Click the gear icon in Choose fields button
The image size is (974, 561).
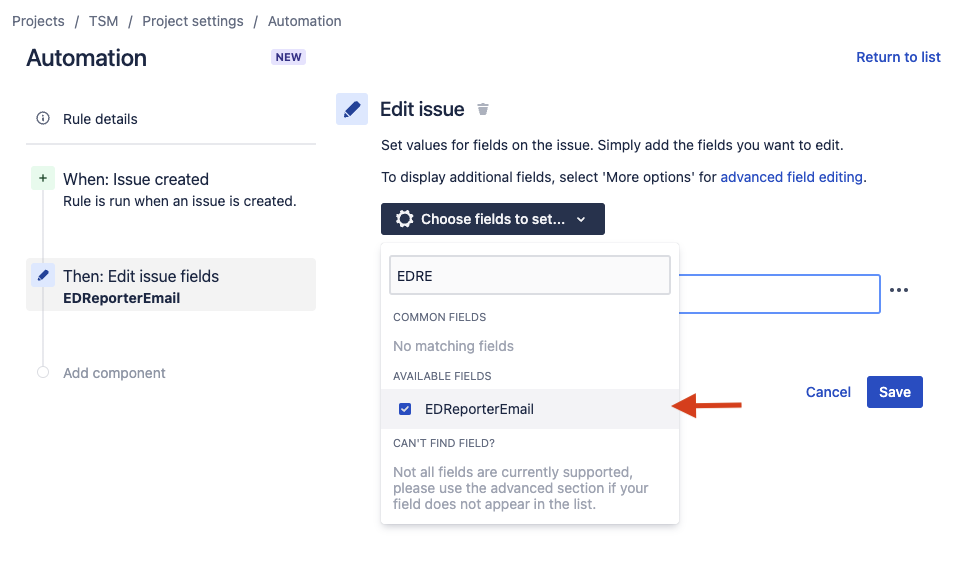404,219
